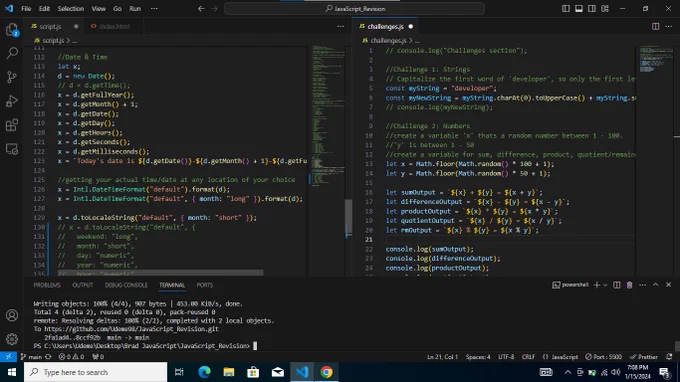The image size is (680, 382).
Task: Open Run and Debug view icon
Action: pyautogui.click(x=12, y=101)
